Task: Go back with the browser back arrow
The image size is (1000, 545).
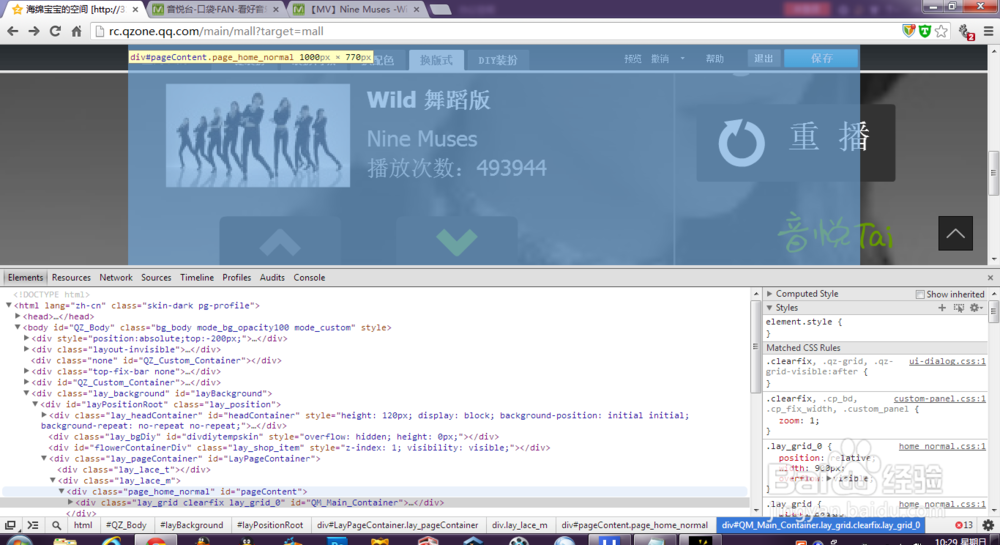Action: 13,31
